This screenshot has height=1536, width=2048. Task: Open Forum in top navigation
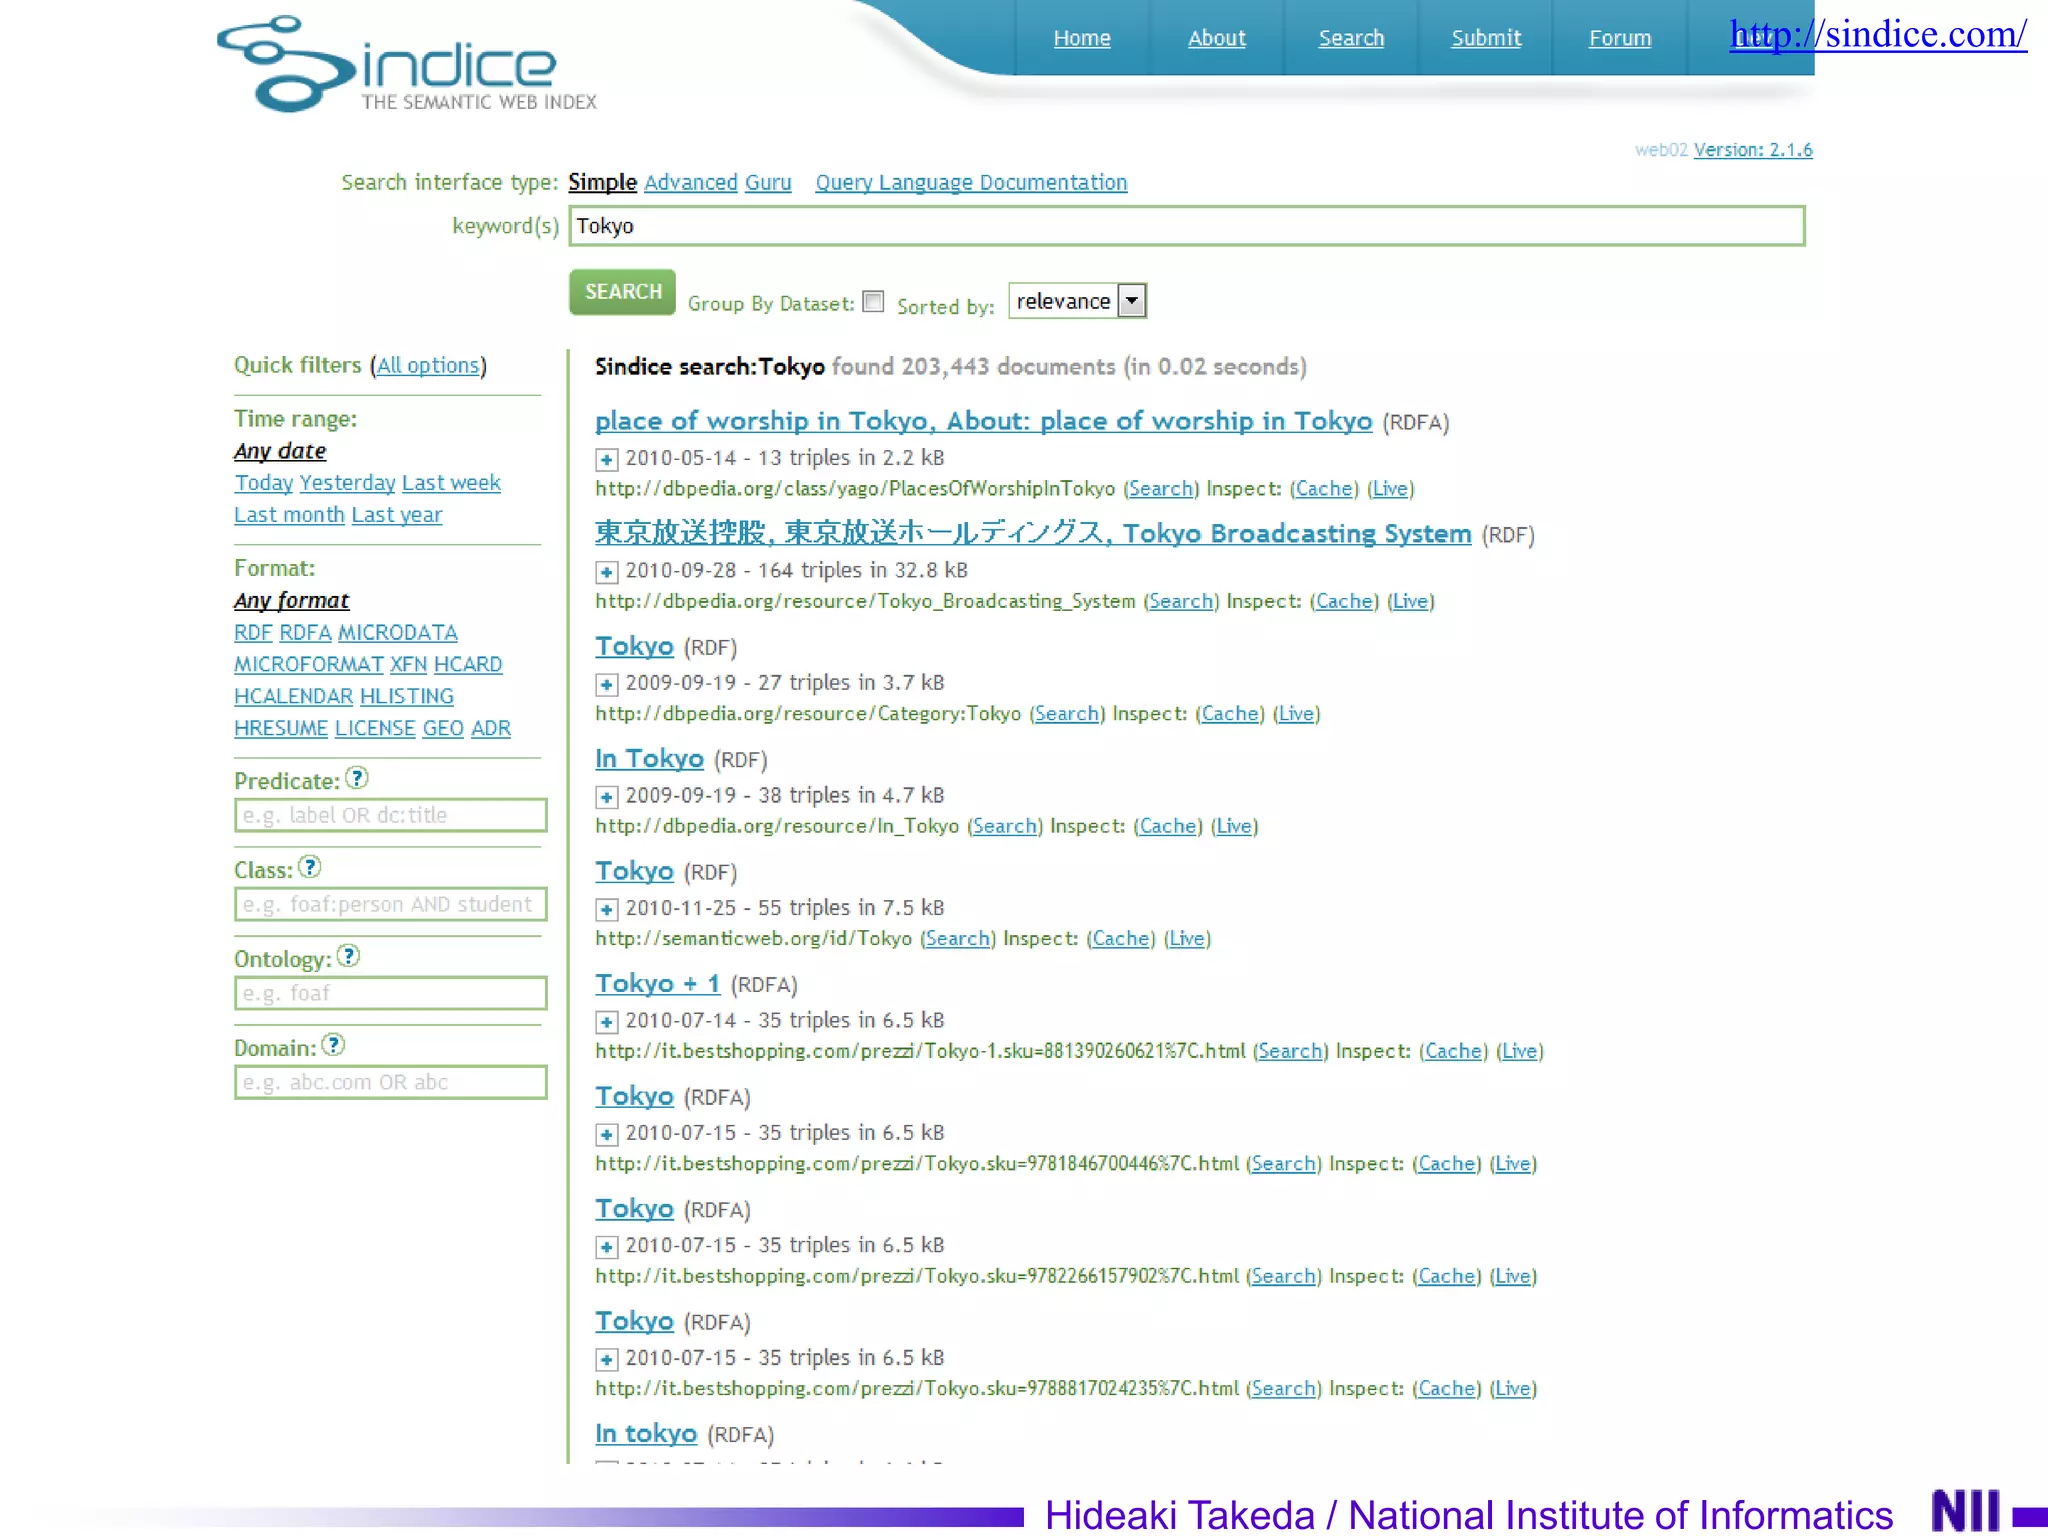(x=1620, y=38)
